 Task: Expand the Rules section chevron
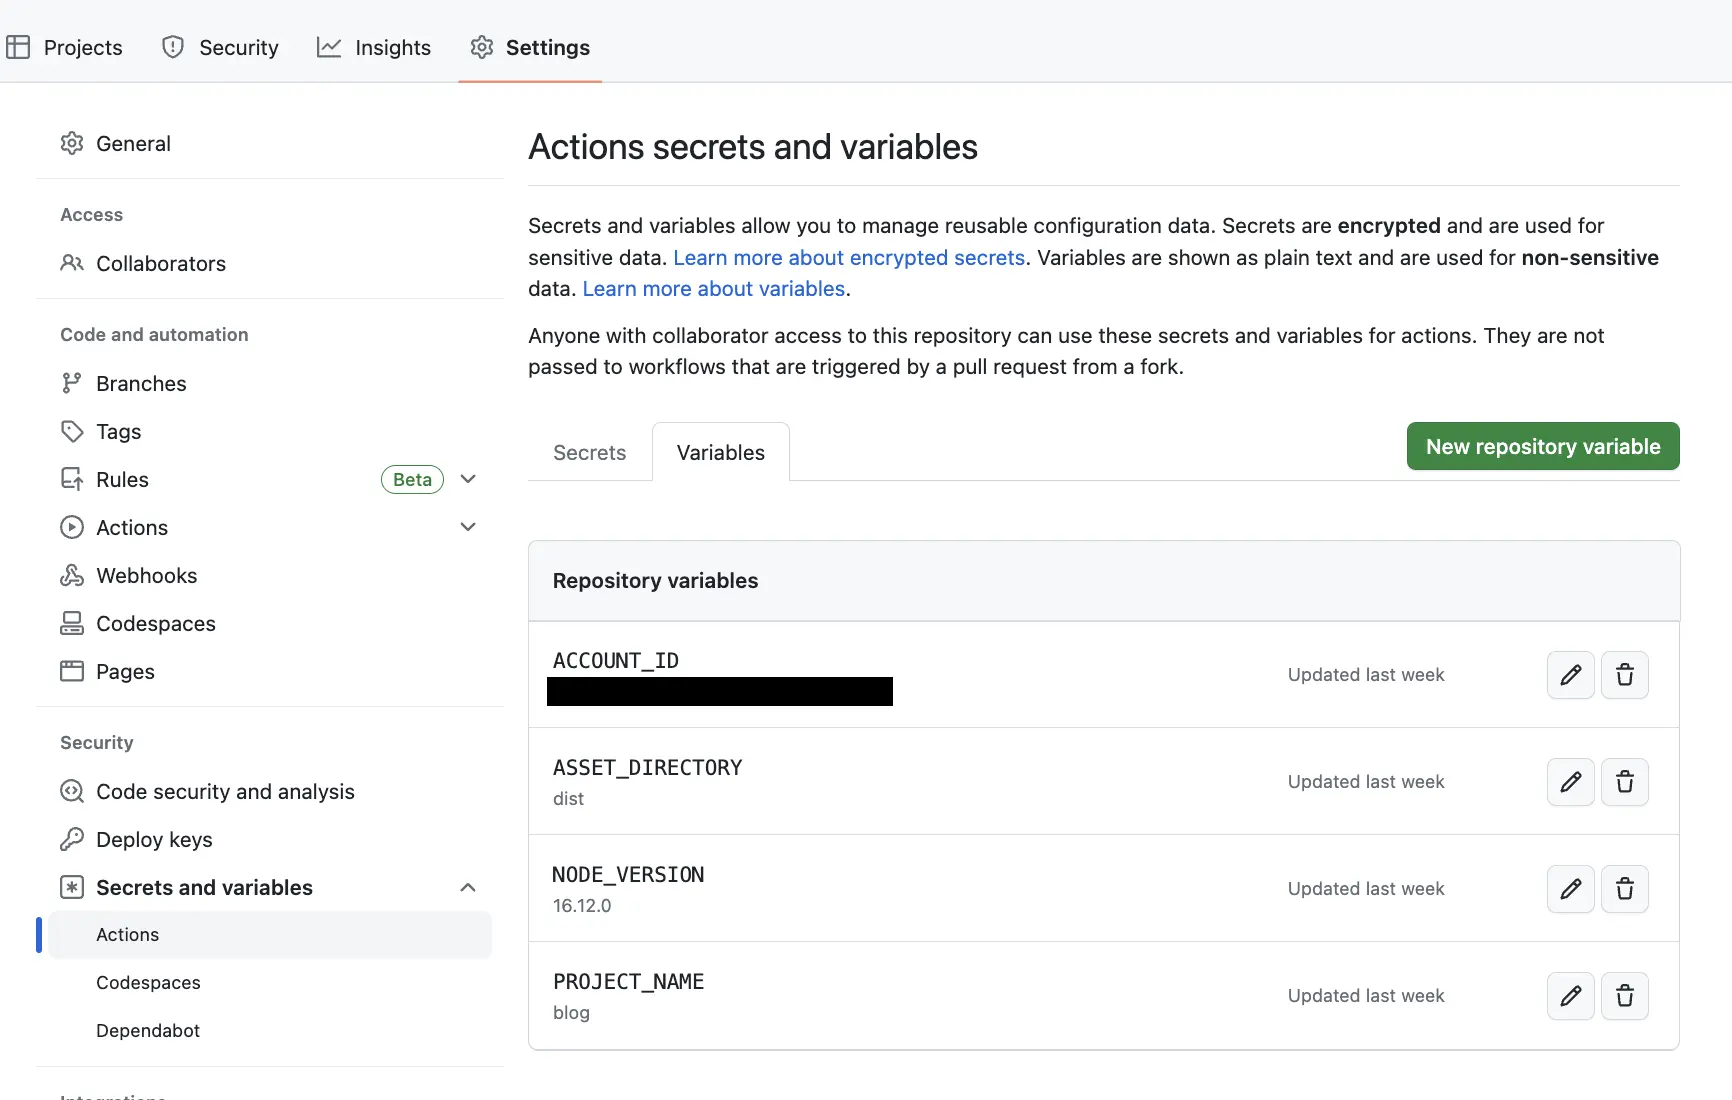(x=467, y=479)
